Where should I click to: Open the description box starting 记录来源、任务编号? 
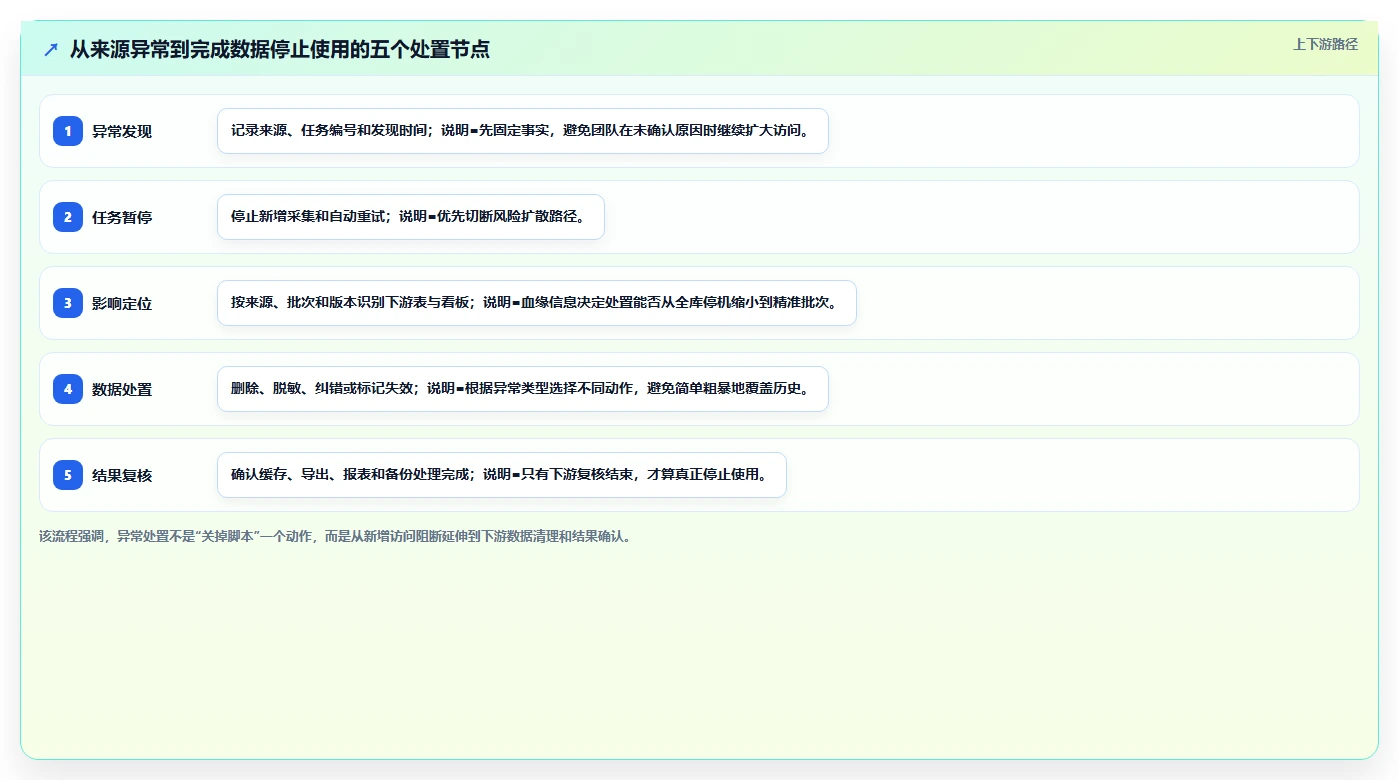523,131
